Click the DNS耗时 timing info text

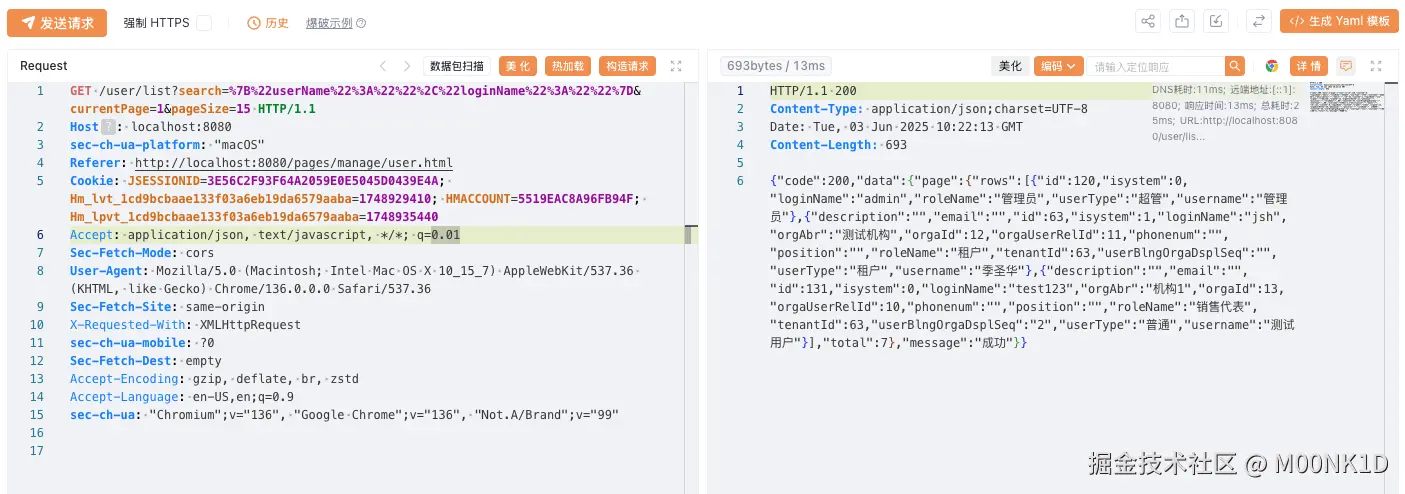pos(1225,113)
